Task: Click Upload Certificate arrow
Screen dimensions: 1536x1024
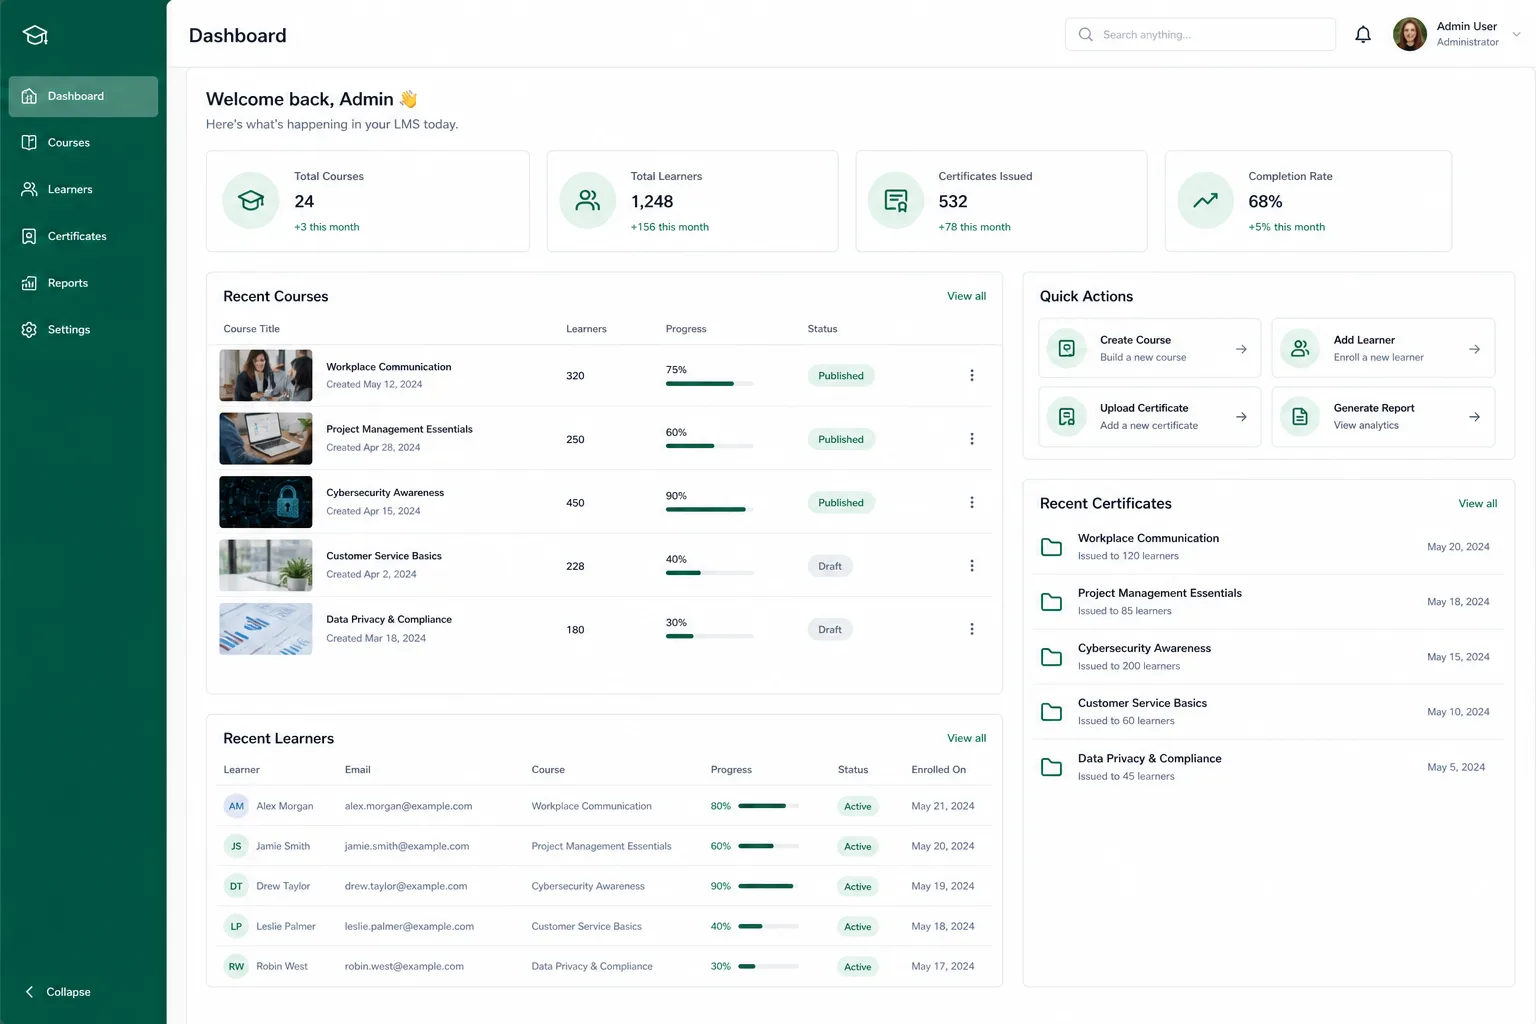Action: pyautogui.click(x=1241, y=417)
